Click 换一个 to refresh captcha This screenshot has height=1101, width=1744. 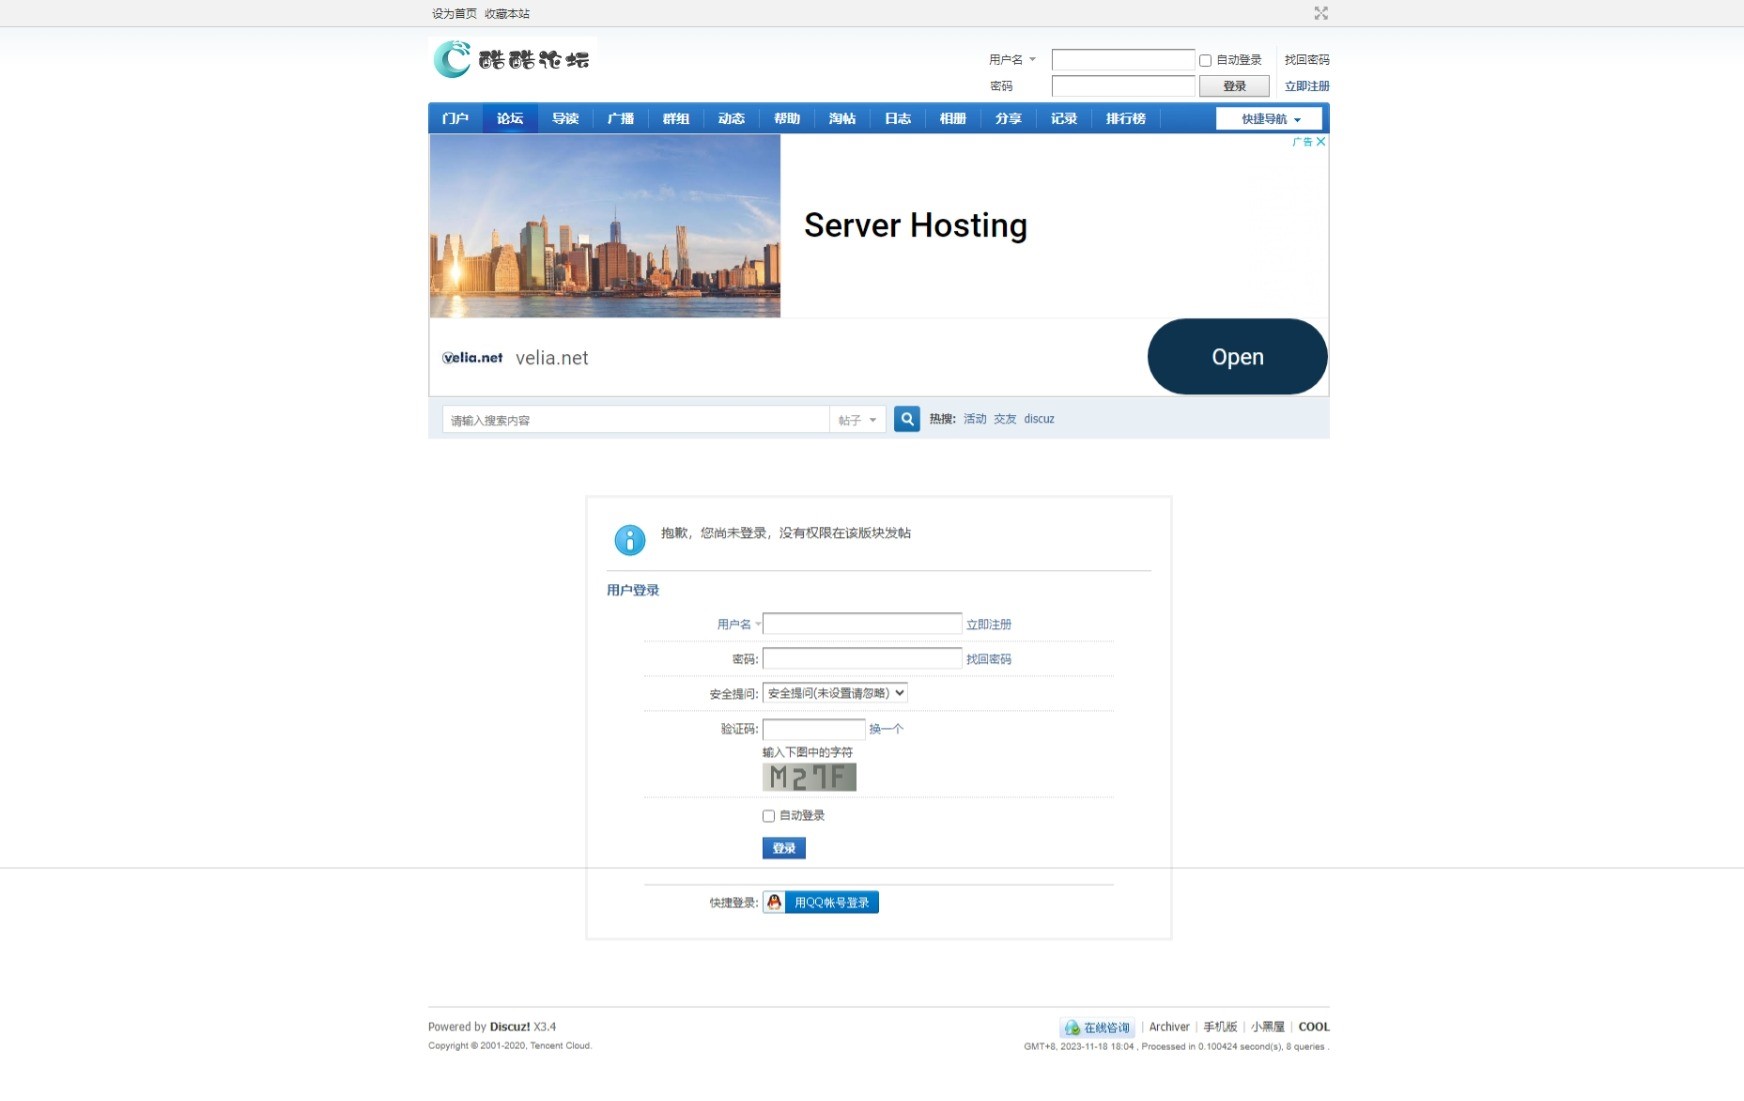(885, 729)
